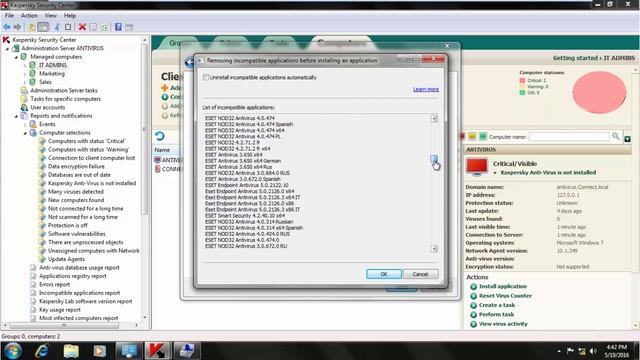Collapse the Managed computers tree node
The width and height of the screenshot is (640, 360).
pyautogui.click(x=16, y=57)
